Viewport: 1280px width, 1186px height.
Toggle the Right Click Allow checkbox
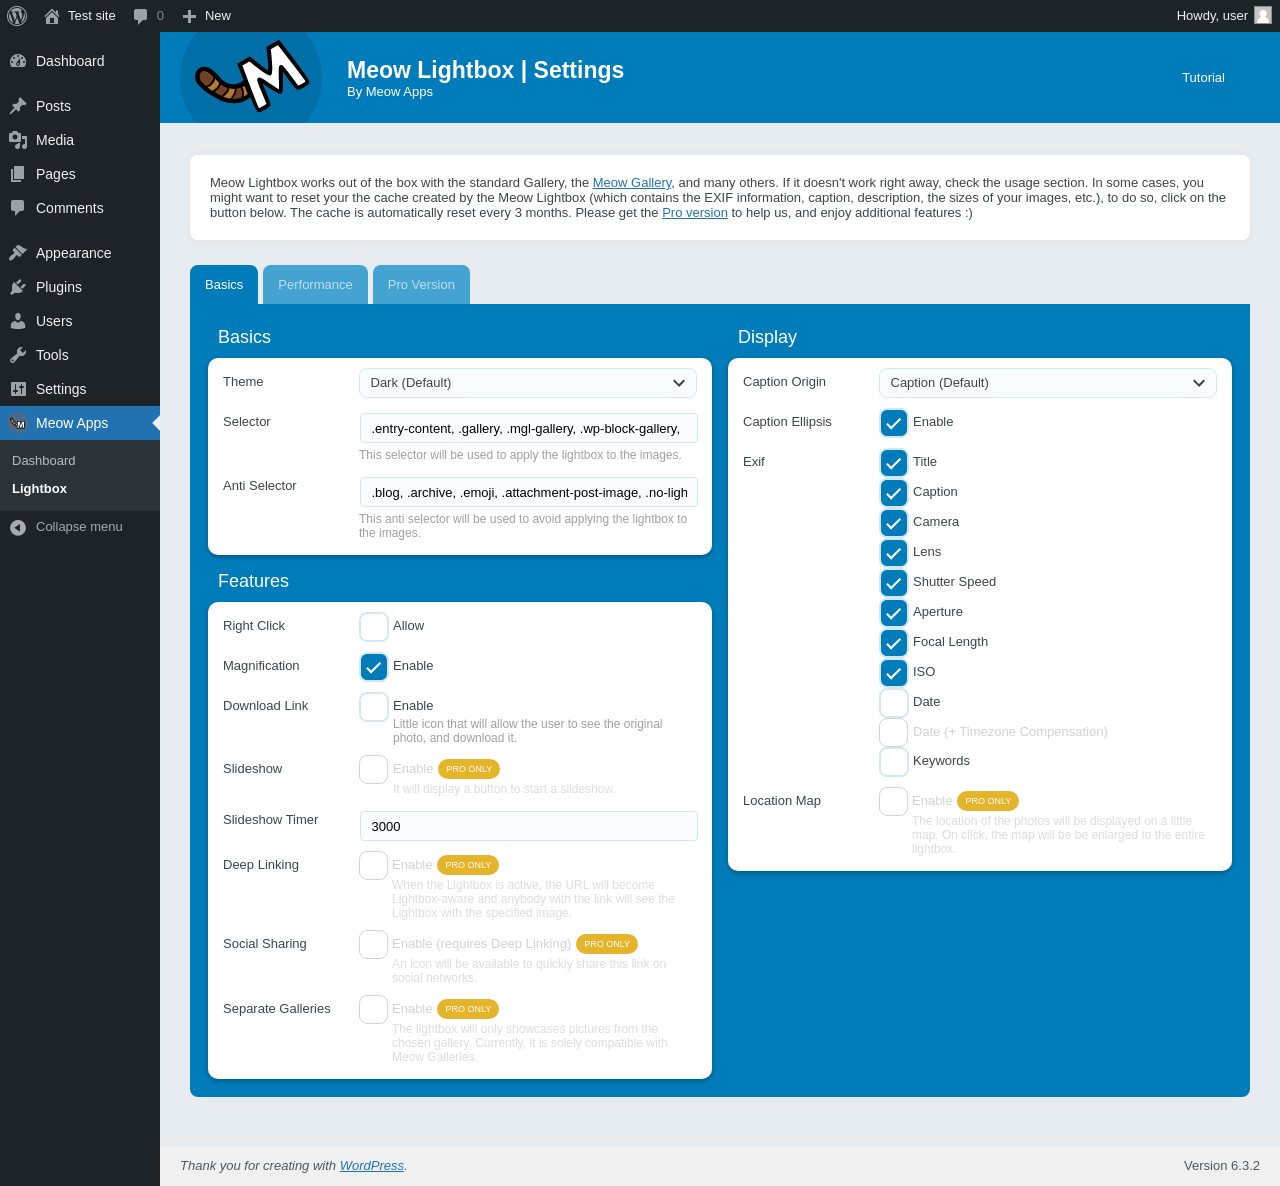pyautogui.click(x=374, y=627)
